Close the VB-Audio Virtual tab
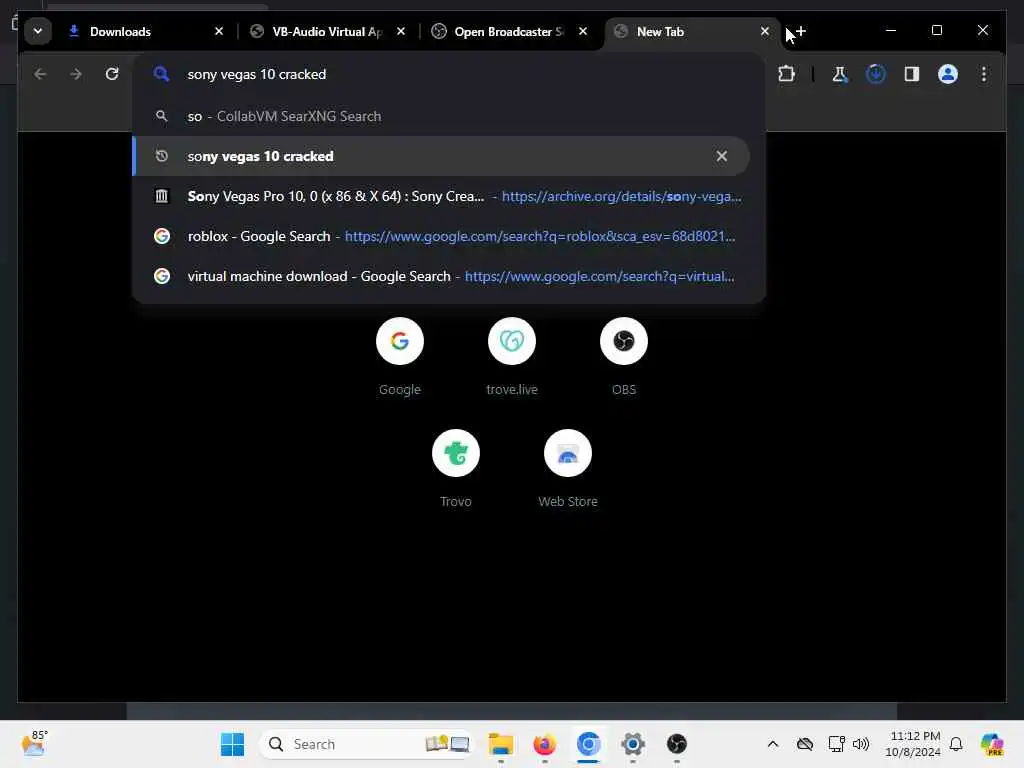The height and width of the screenshot is (768, 1024). pyautogui.click(x=401, y=31)
